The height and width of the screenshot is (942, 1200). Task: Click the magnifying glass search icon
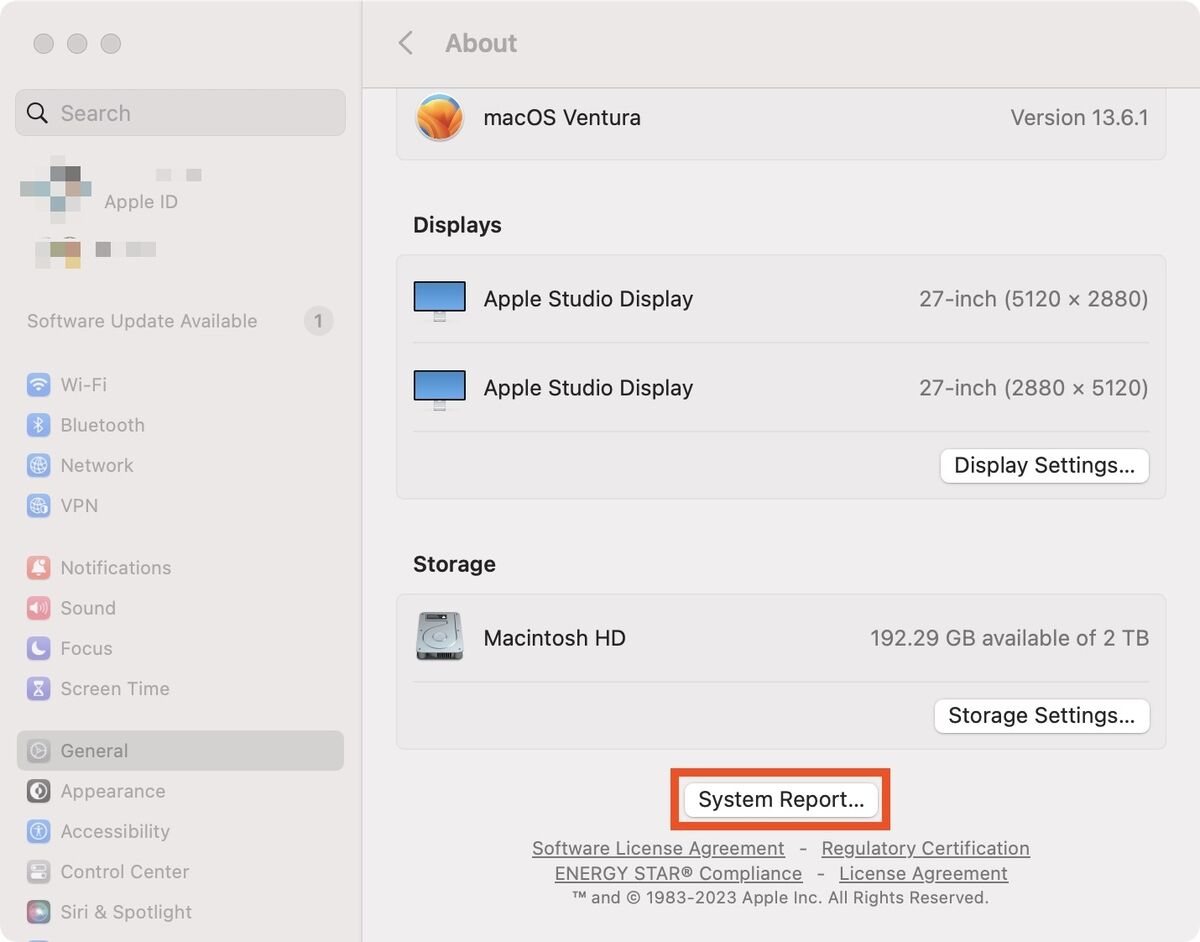coord(37,113)
